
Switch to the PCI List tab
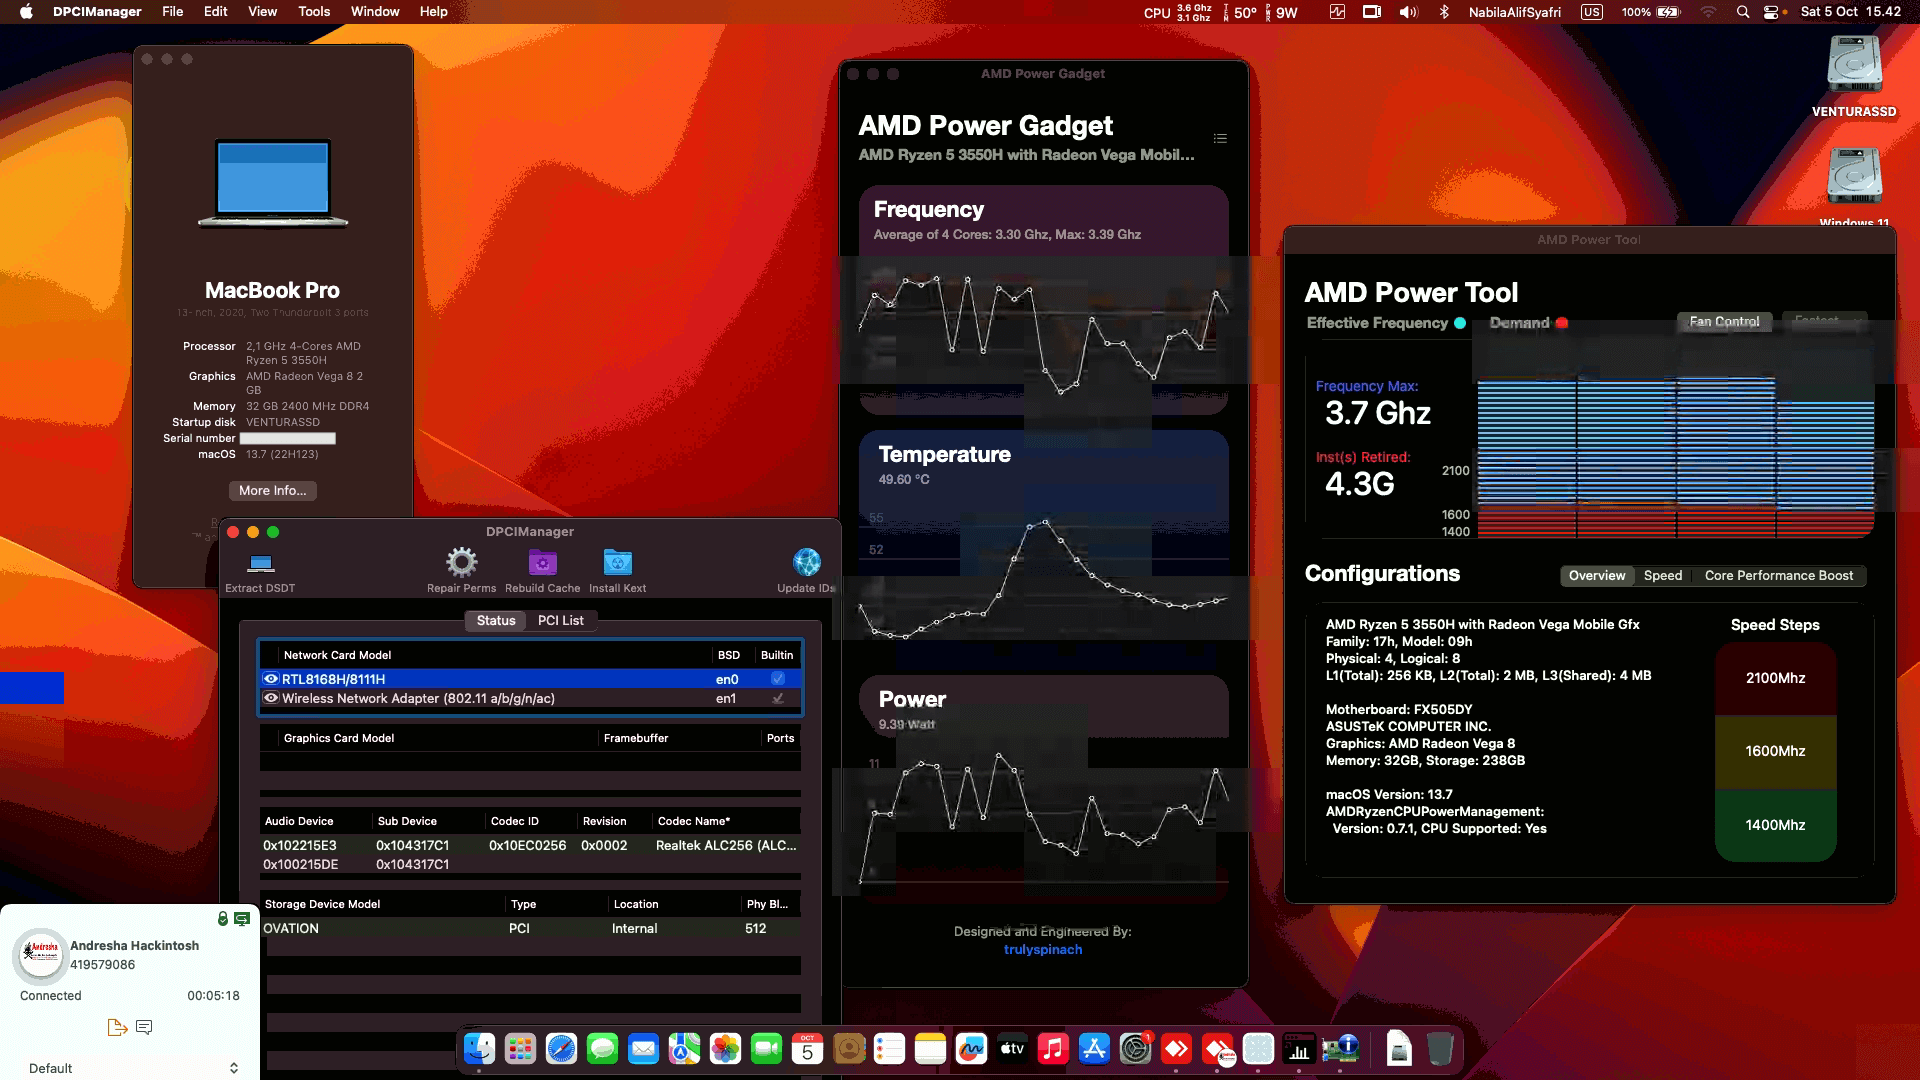(x=562, y=620)
